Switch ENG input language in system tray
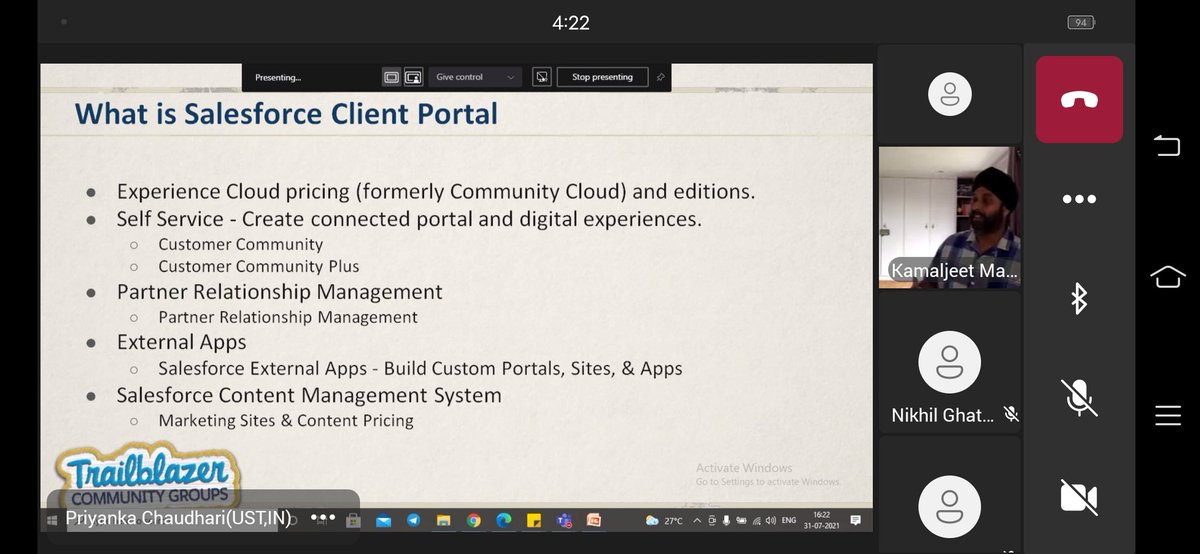The image size is (1200, 554). click(789, 521)
